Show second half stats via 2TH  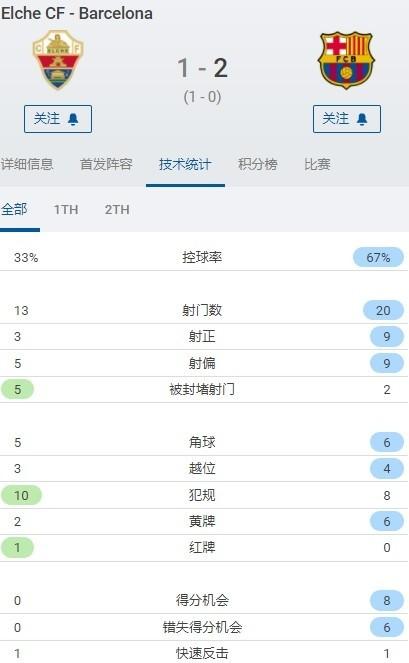[117, 209]
